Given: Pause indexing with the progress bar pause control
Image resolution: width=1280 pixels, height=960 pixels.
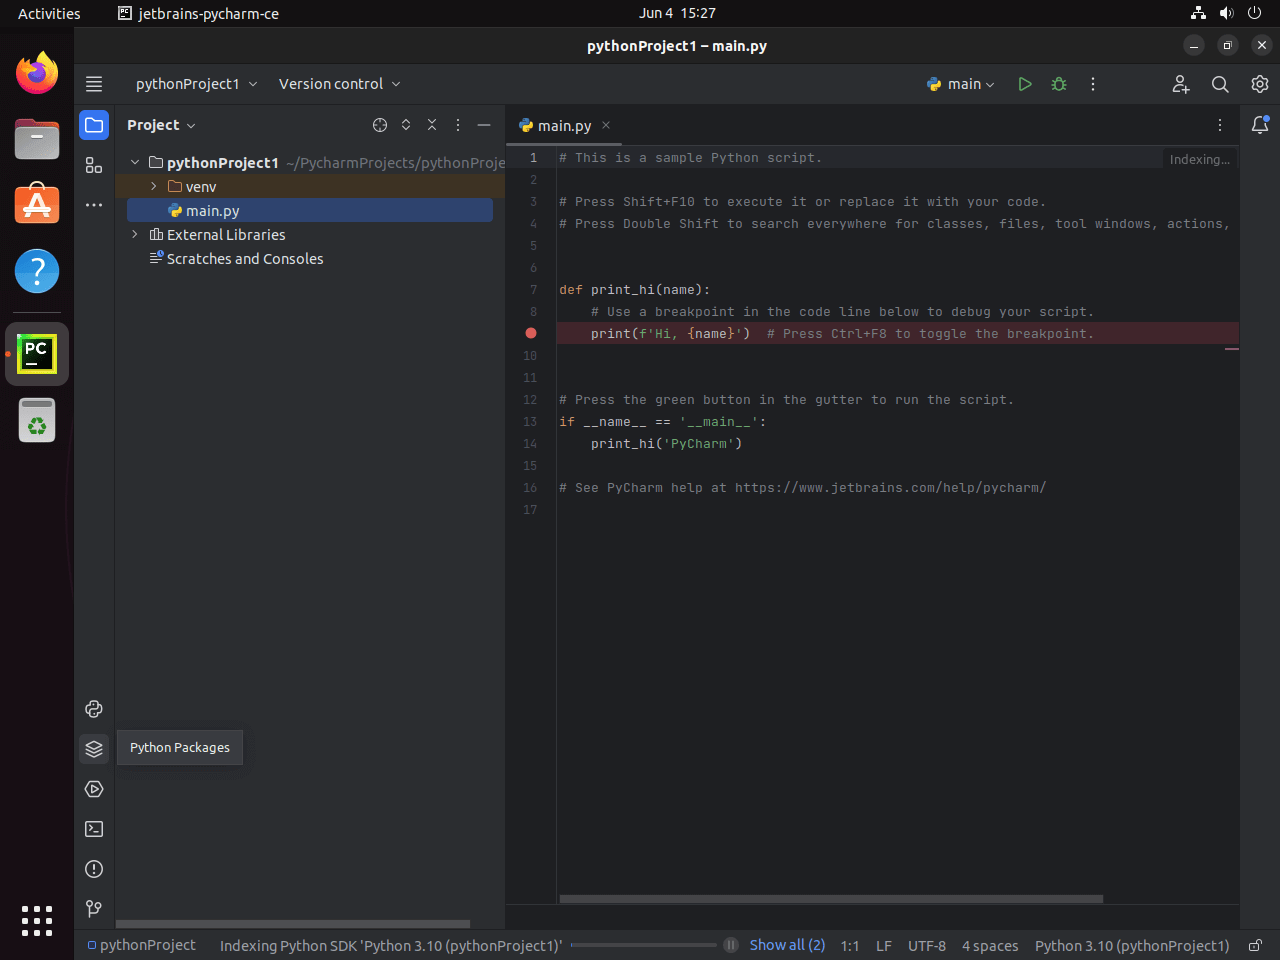Looking at the screenshot, I should (x=731, y=945).
